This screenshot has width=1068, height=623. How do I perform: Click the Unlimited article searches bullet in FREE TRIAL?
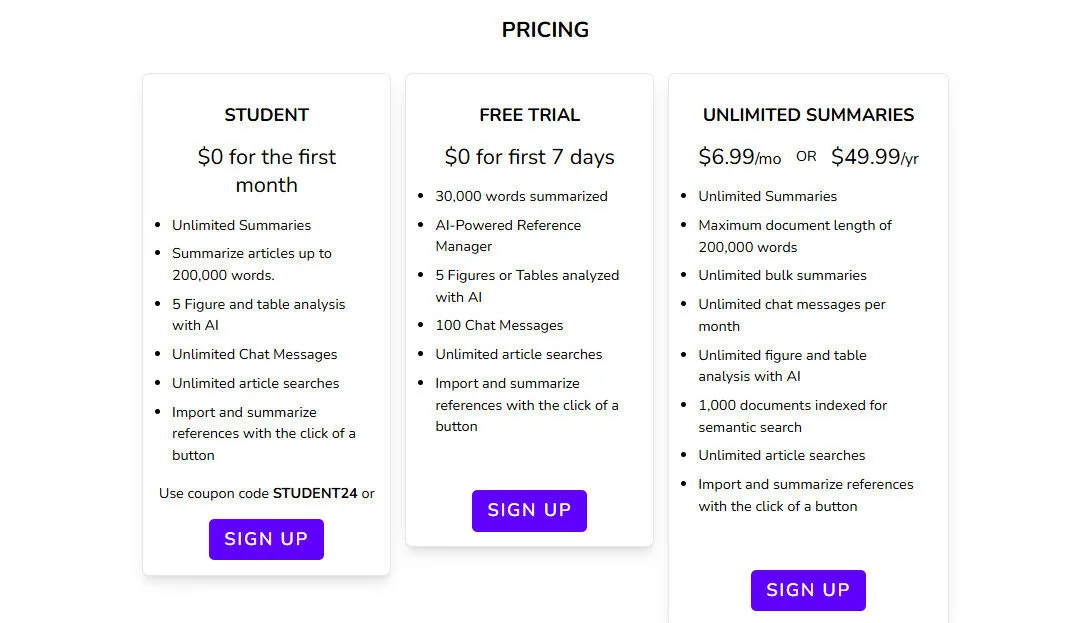(519, 354)
